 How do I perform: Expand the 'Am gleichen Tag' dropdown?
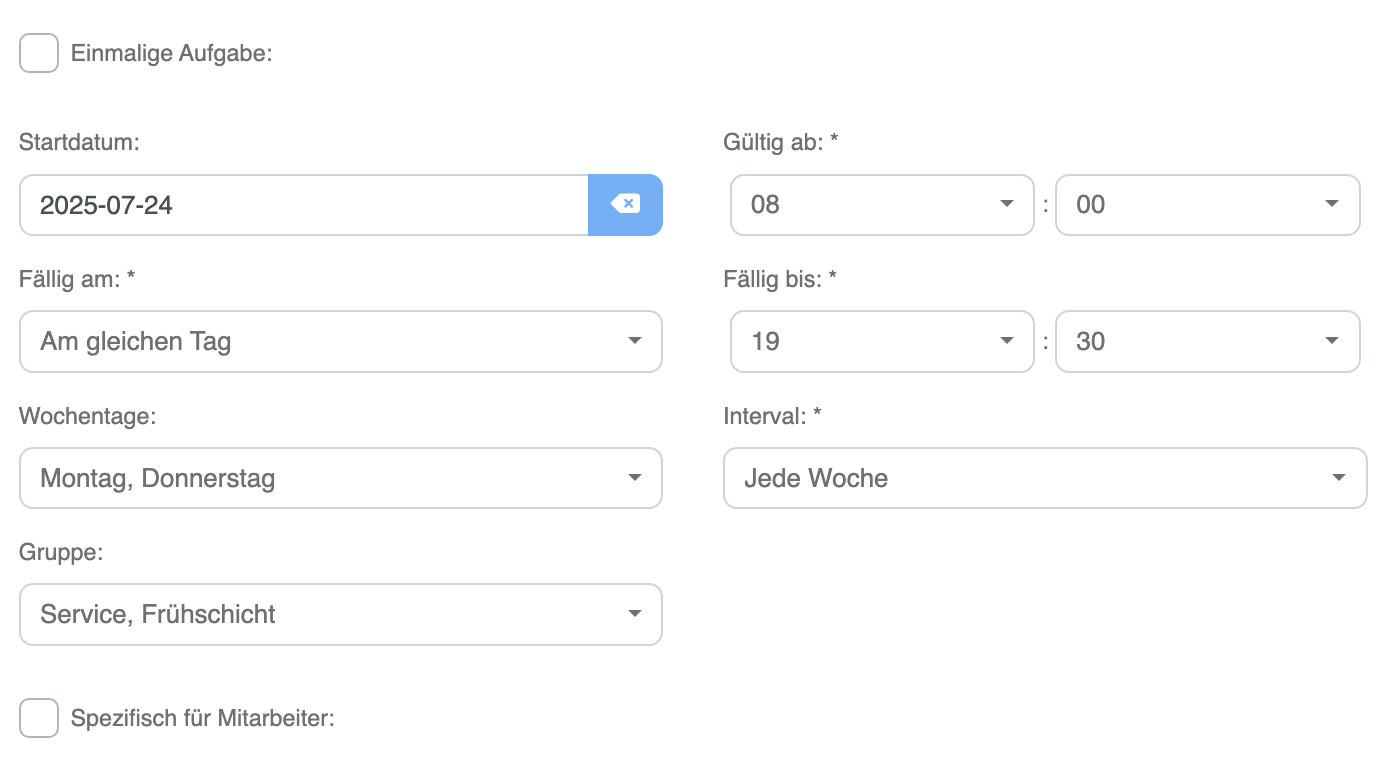tap(341, 341)
